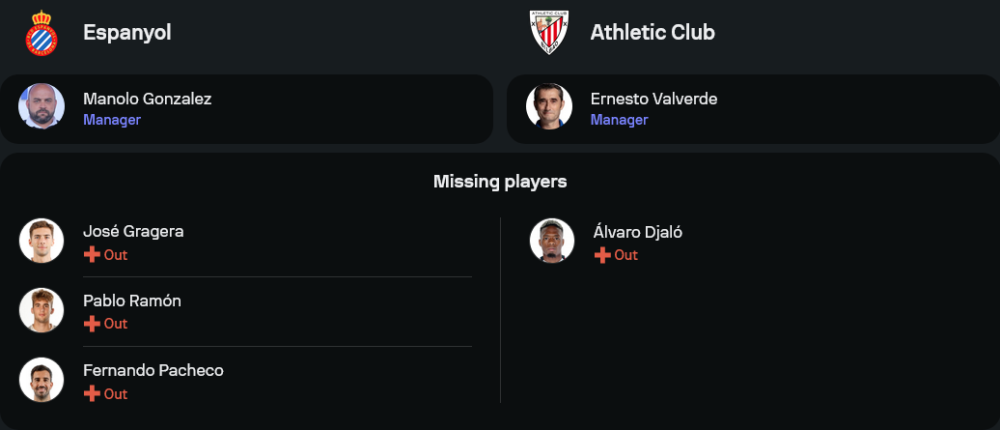Open the Athletic Club team name link
This screenshot has width=1000, height=430.
[652, 32]
